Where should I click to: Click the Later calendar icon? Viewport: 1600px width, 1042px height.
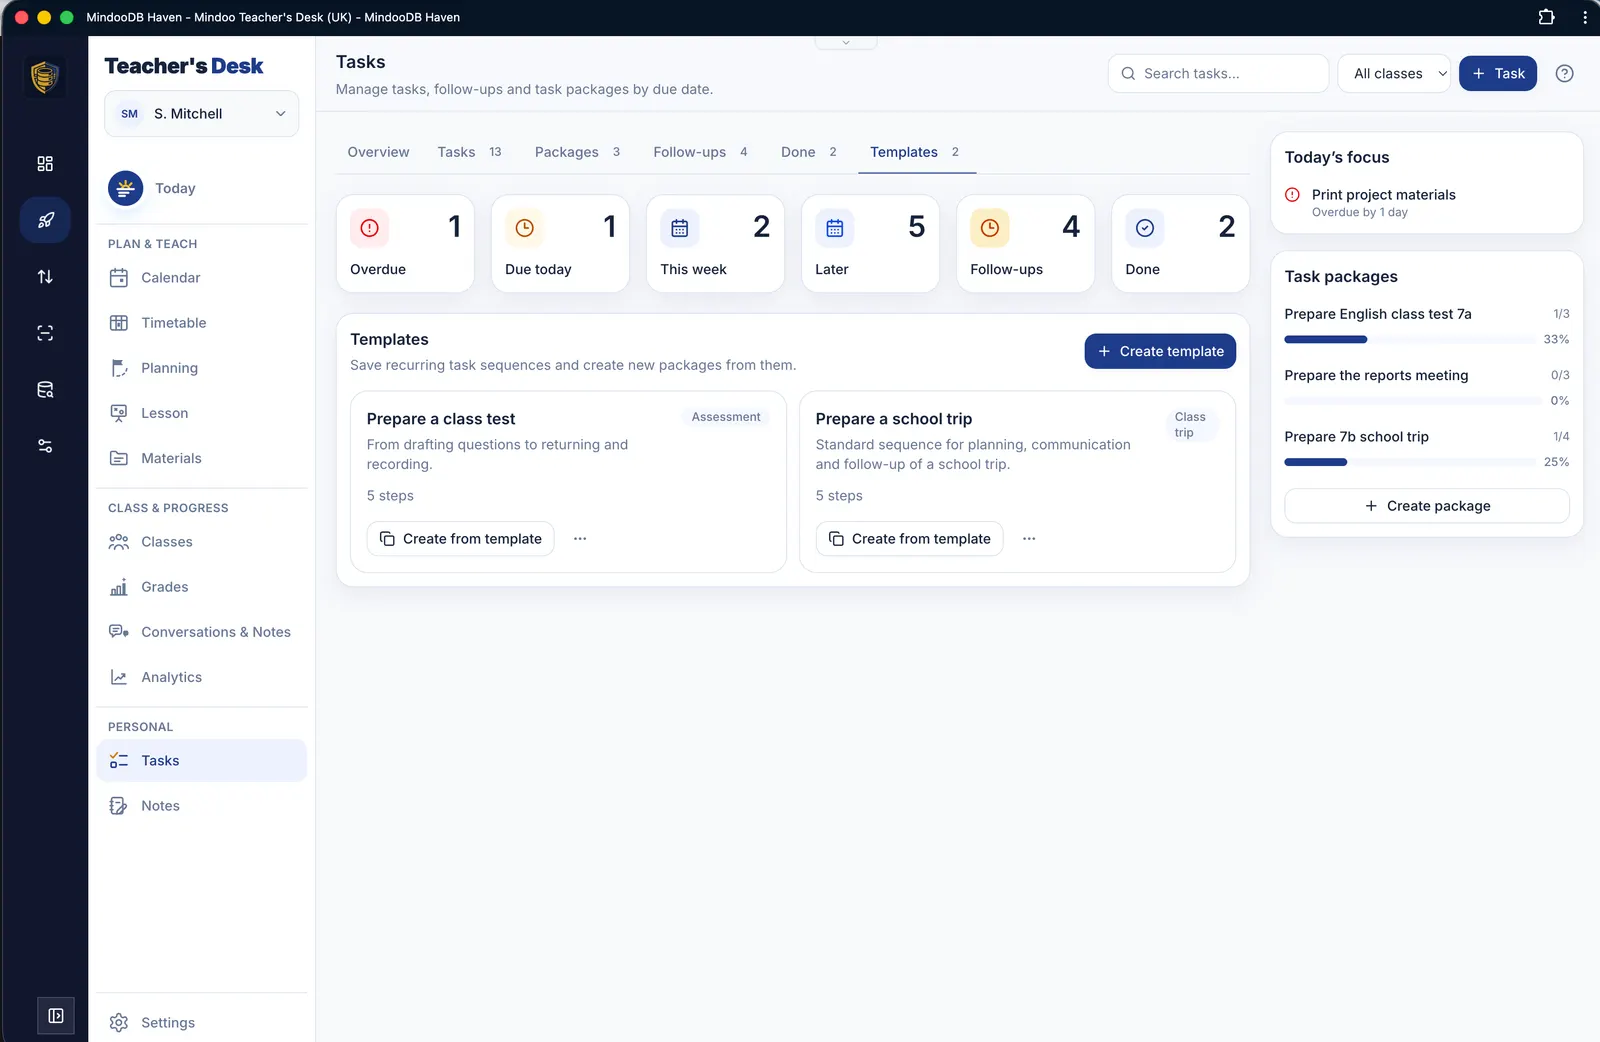click(x=835, y=228)
